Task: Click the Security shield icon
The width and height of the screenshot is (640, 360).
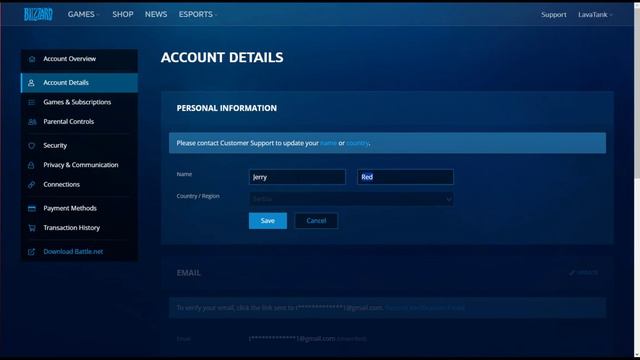Action: coord(31,146)
